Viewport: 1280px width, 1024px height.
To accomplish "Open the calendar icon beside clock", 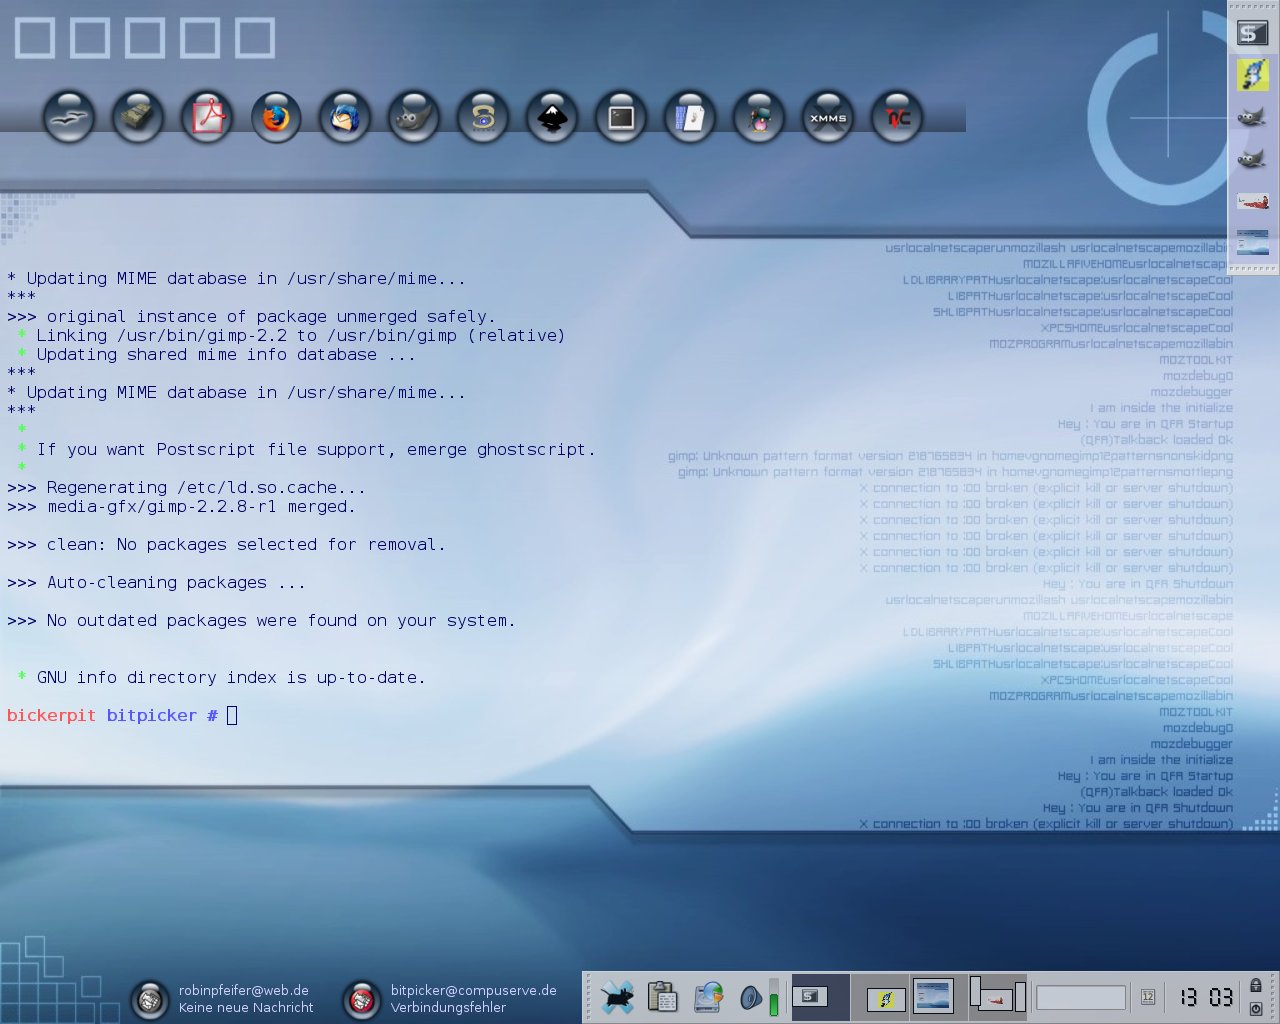I will click(1148, 997).
